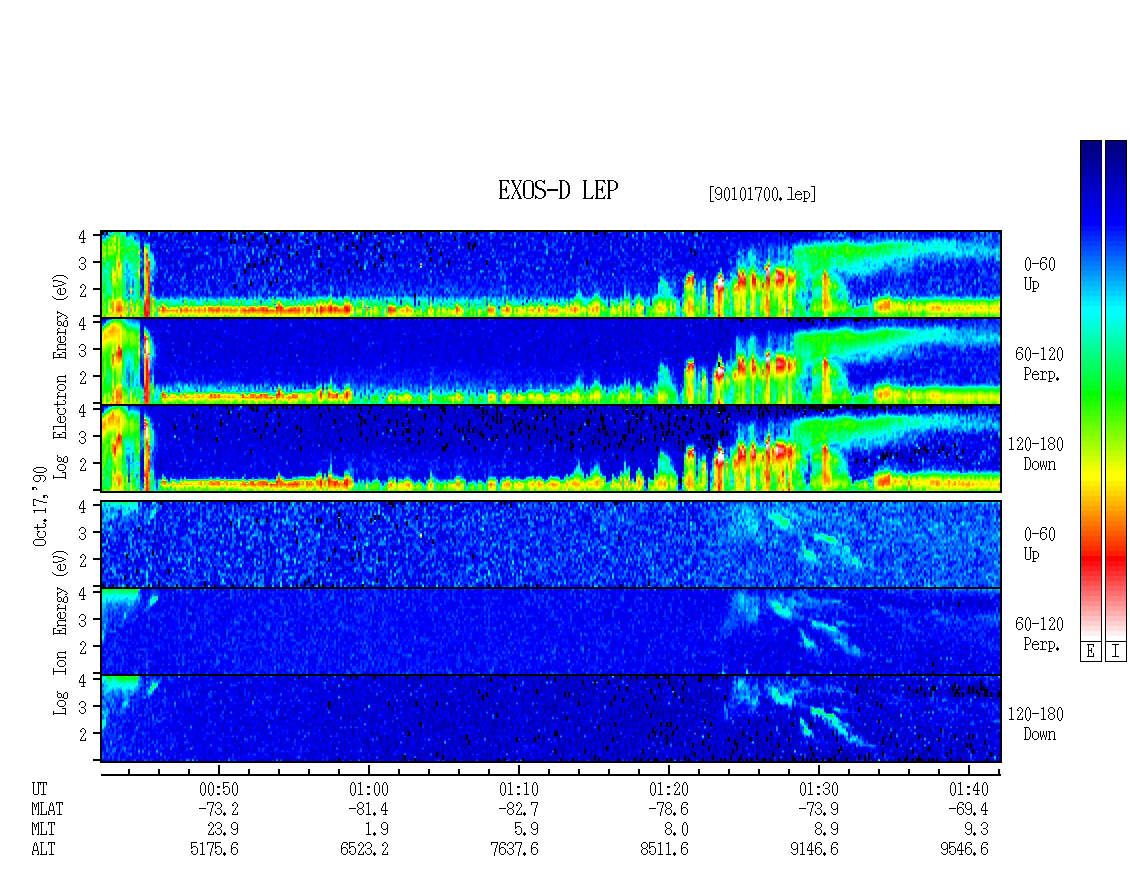Click the 01:10 time label
This screenshot has height=875, width=1130.
click(x=519, y=789)
